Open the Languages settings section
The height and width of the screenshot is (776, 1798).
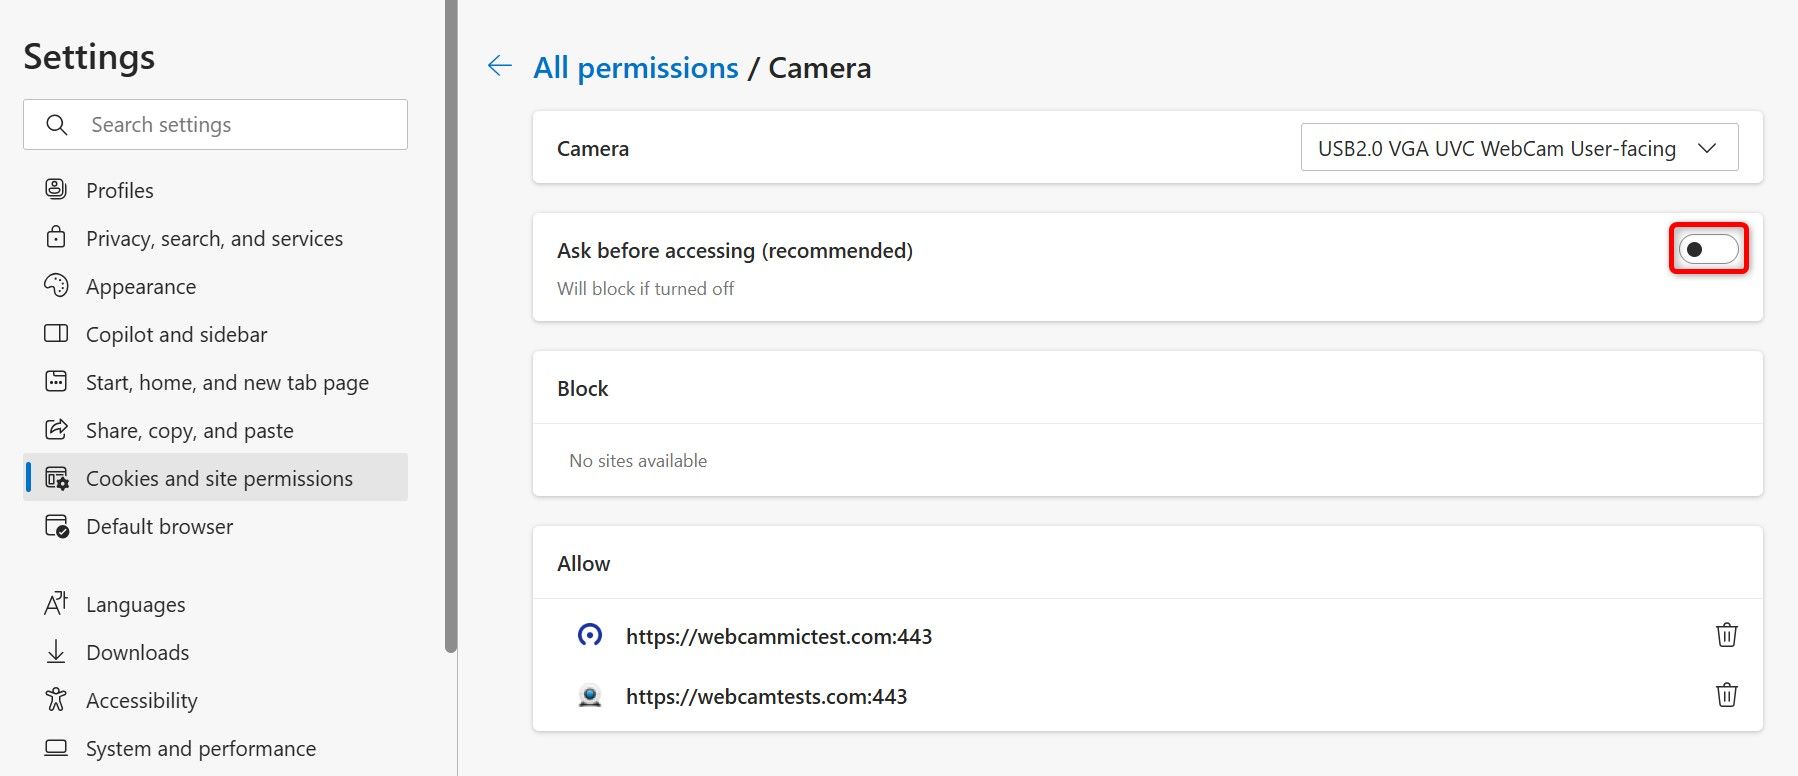[x=135, y=604]
